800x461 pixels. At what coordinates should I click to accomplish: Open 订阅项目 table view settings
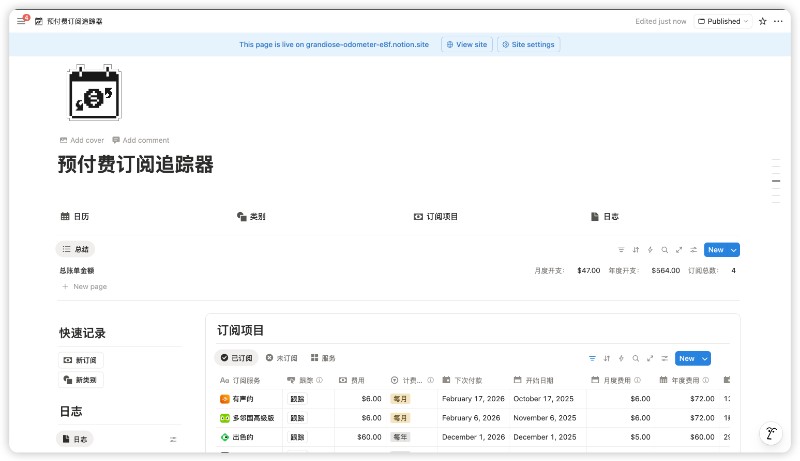[x=664, y=358]
